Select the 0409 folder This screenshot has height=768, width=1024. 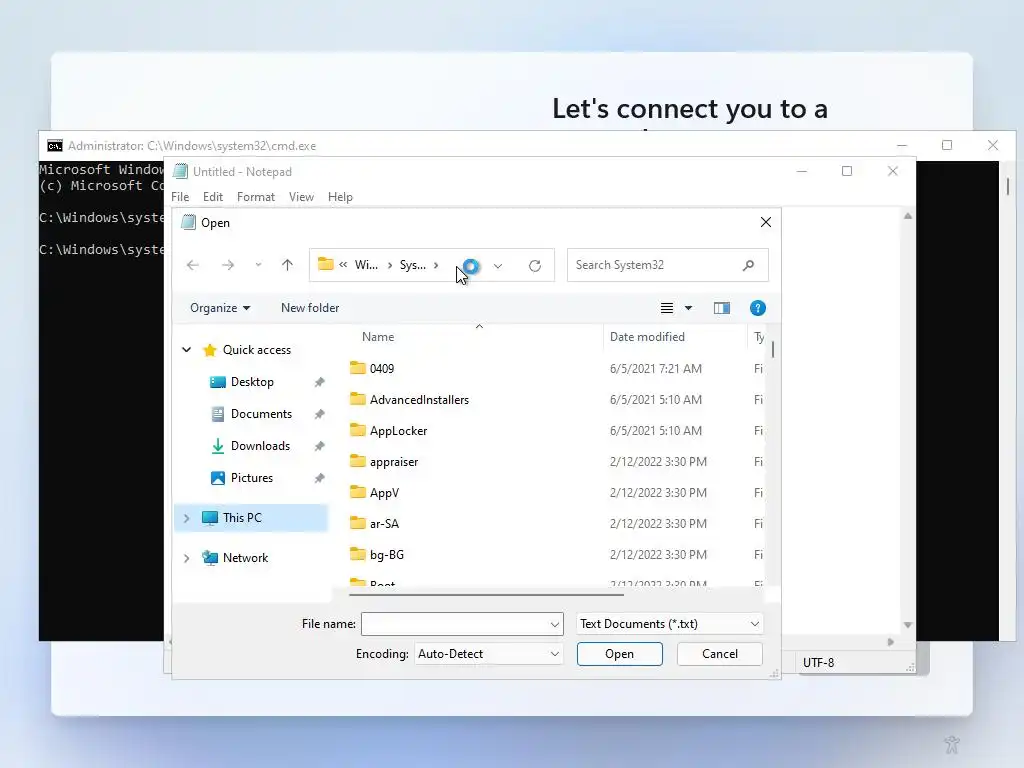click(382, 368)
